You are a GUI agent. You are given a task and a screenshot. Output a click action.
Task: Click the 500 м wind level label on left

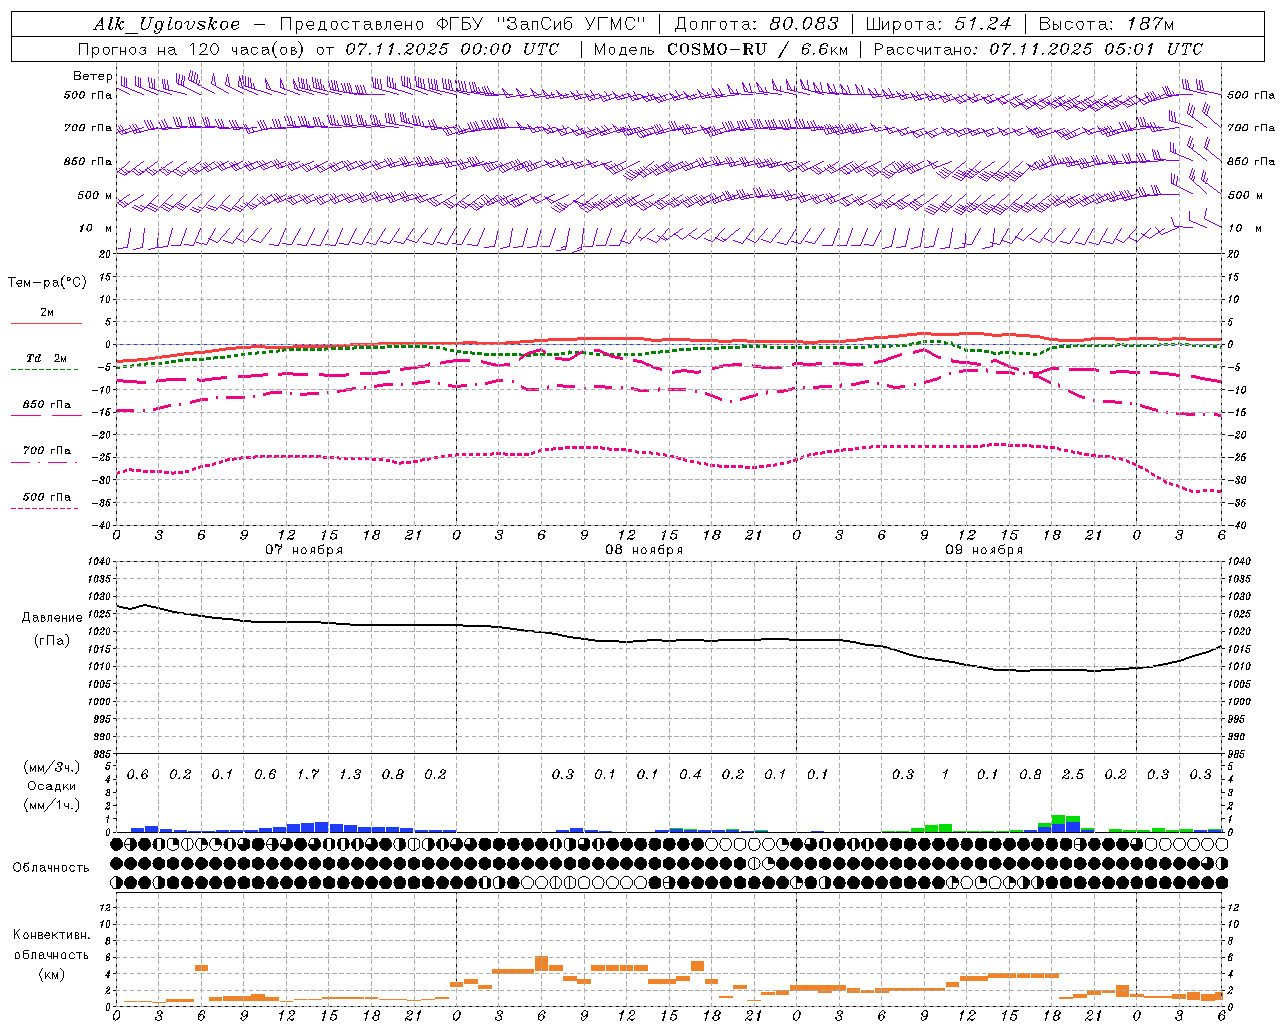coord(95,195)
